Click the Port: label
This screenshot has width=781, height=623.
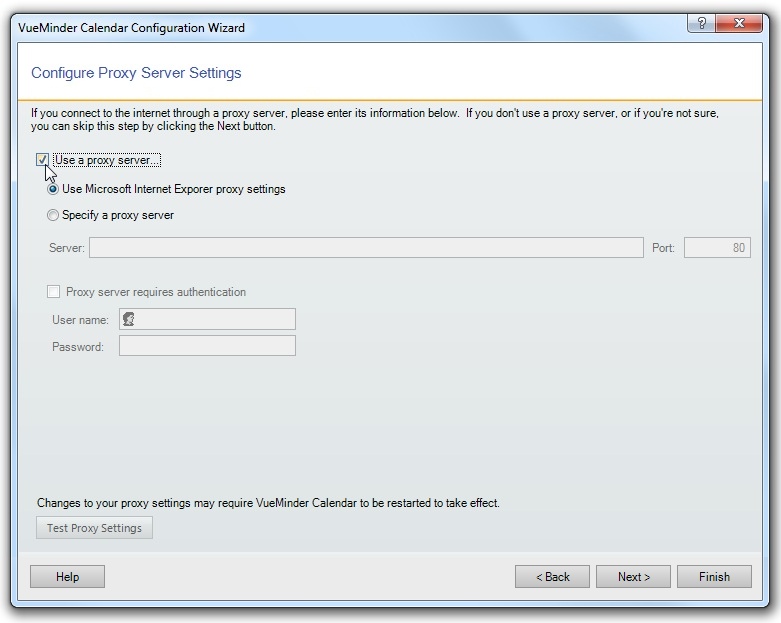click(x=663, y=248)
